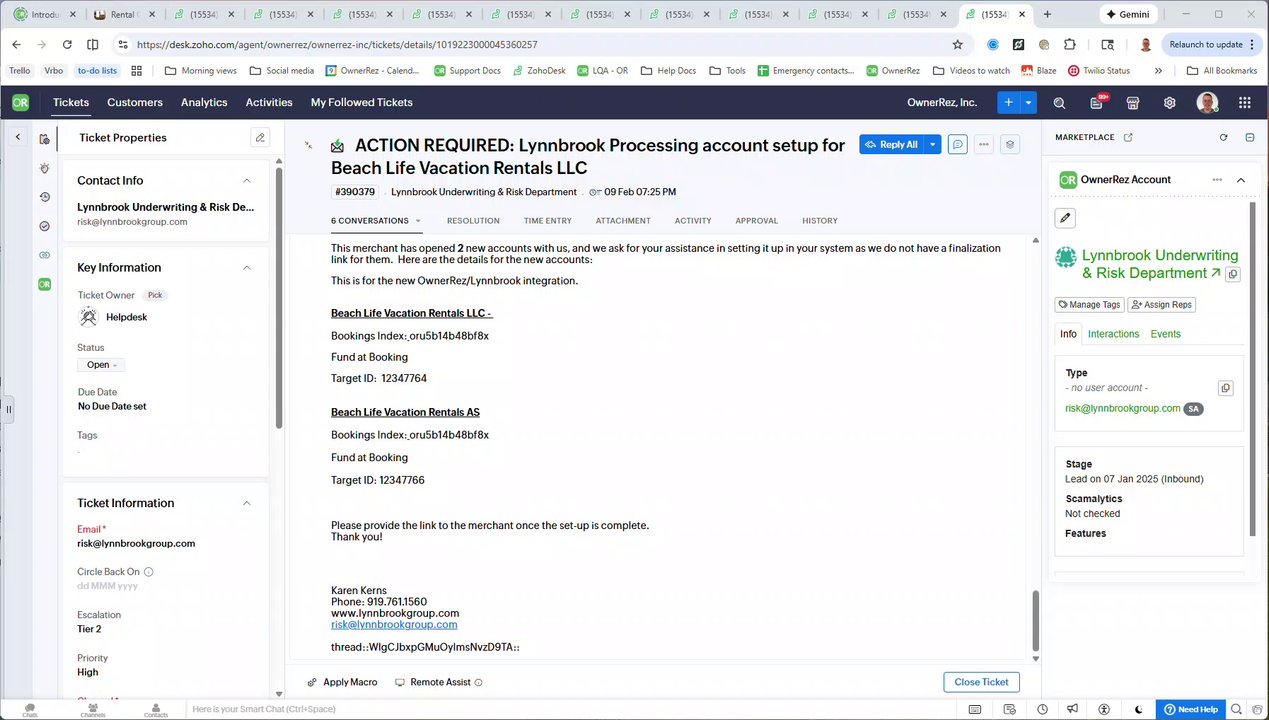The height and width of the screenshot is (720, 1269).
Task: Open the marketplace store icon in header
Action: click(1133, 102)
